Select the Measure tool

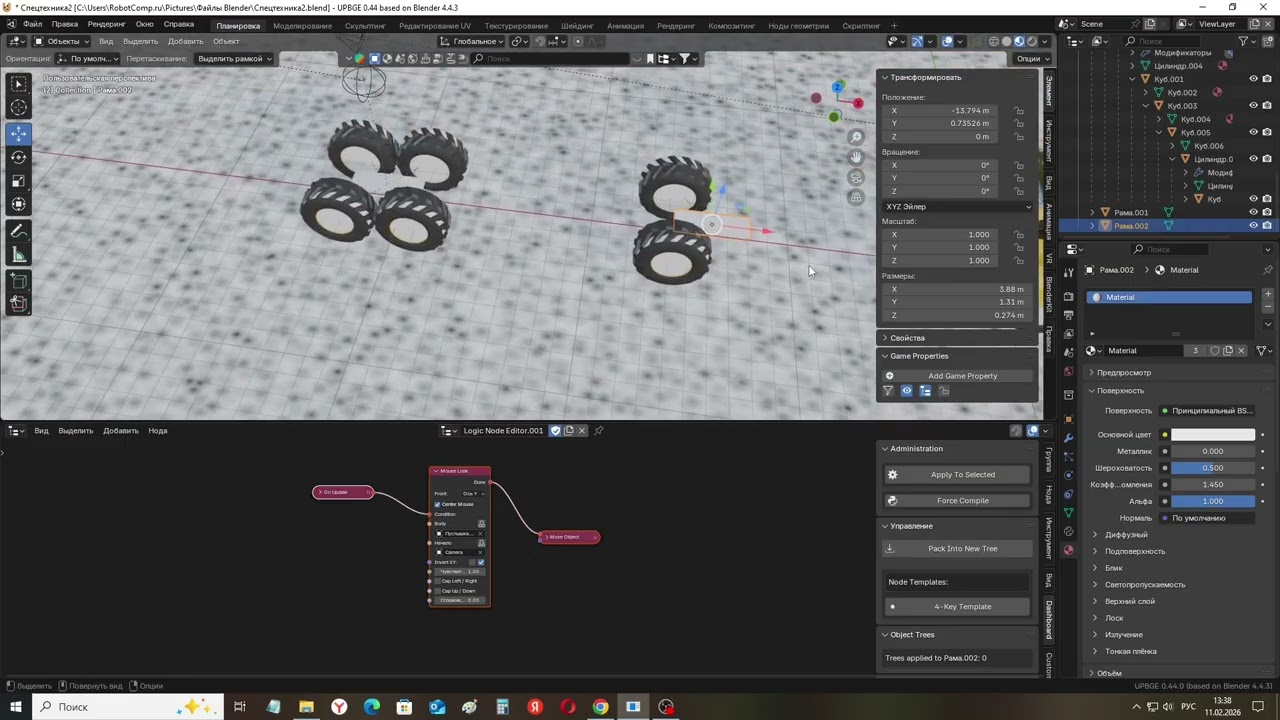[x=19, y=255]
